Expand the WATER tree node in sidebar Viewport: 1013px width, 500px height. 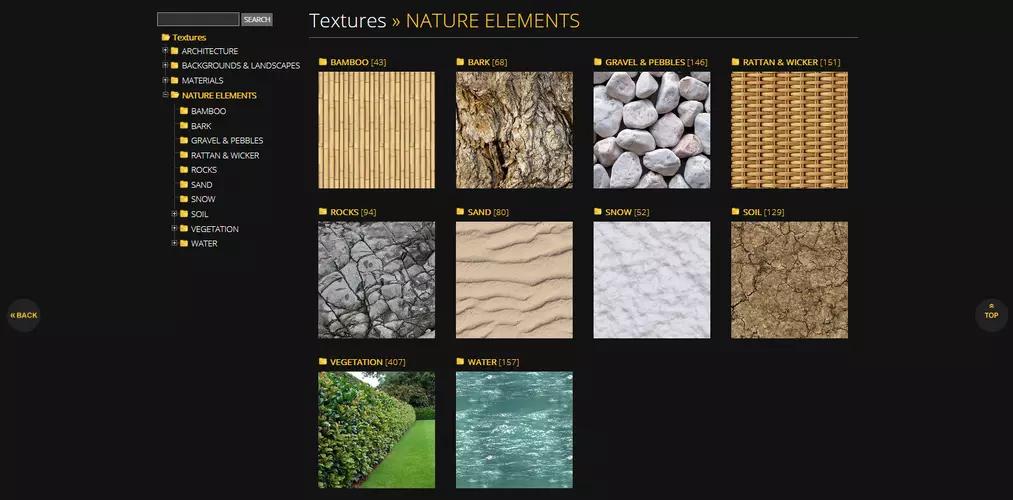click(174, 244)
